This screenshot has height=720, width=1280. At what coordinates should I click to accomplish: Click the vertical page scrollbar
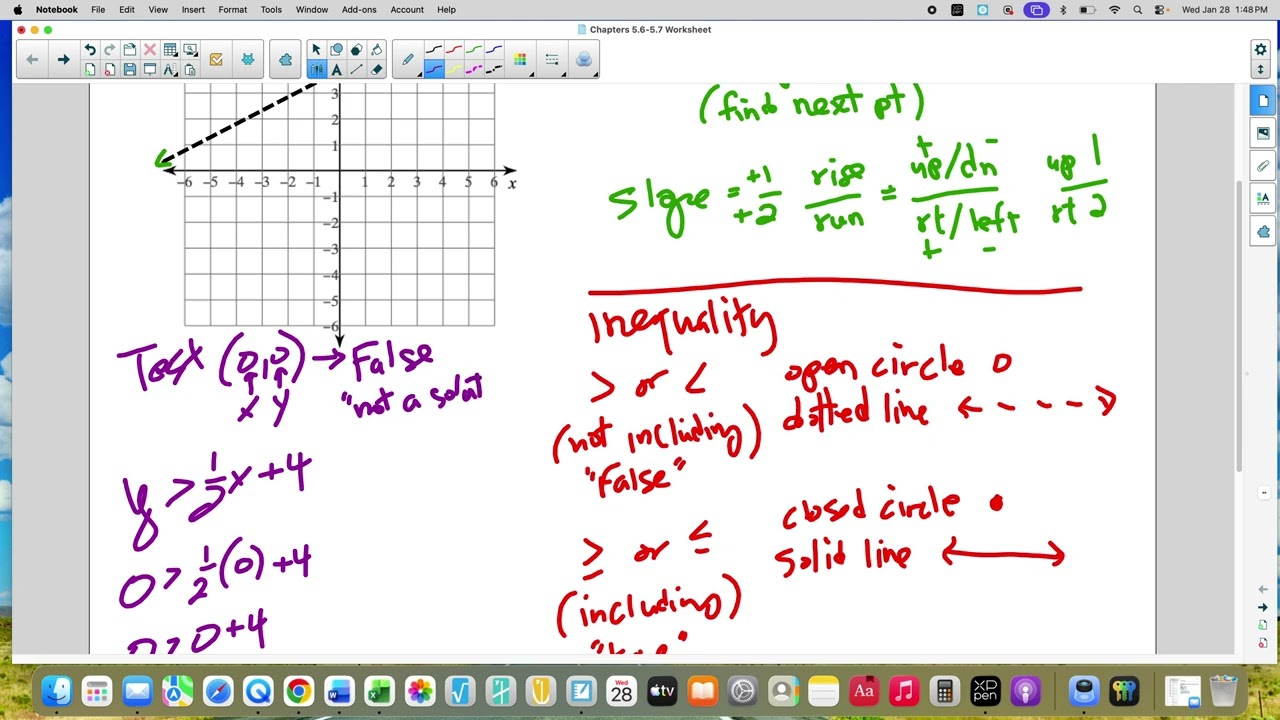pyautogui.click(x=1241, y=325)
